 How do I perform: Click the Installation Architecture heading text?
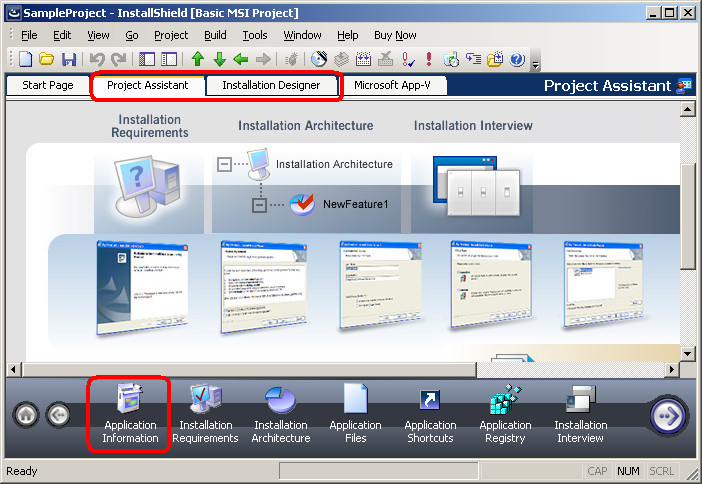tap(305, 125)
